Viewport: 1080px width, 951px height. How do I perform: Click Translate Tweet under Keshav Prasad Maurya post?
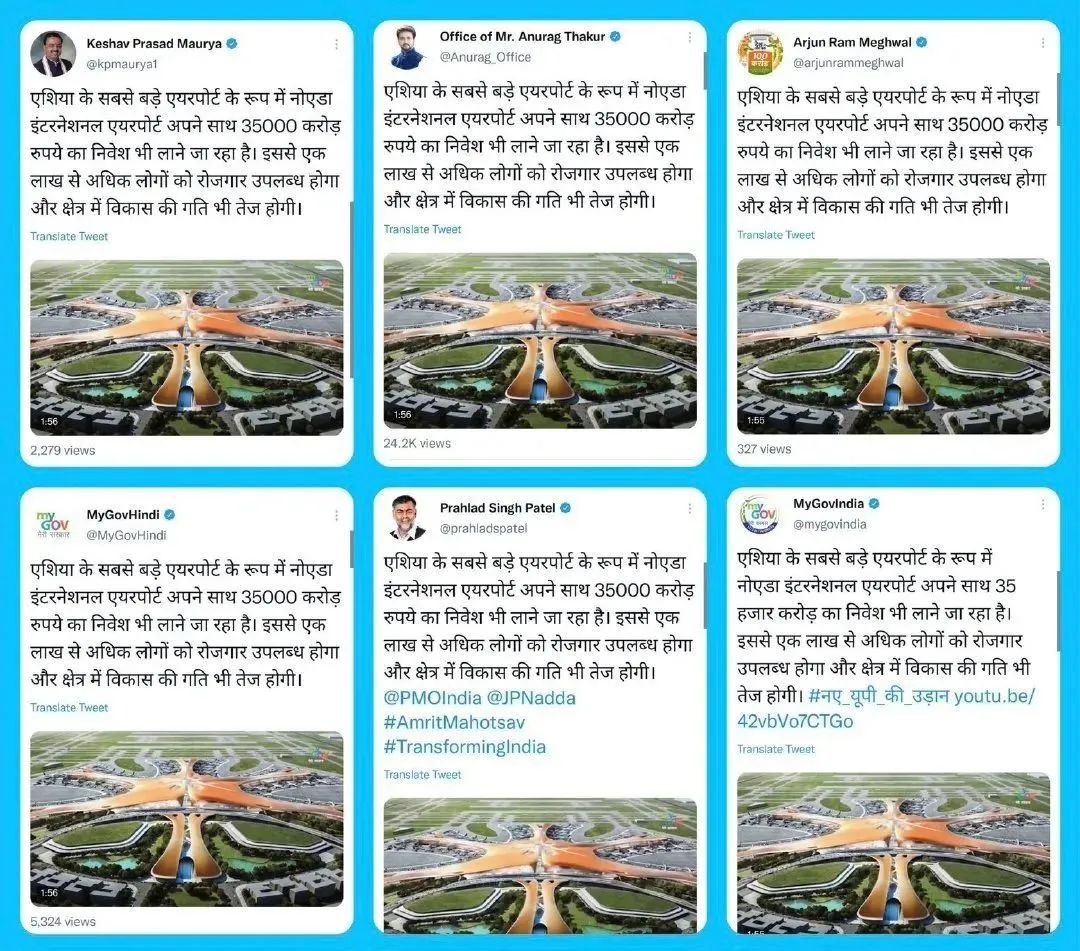coord(69,236)
